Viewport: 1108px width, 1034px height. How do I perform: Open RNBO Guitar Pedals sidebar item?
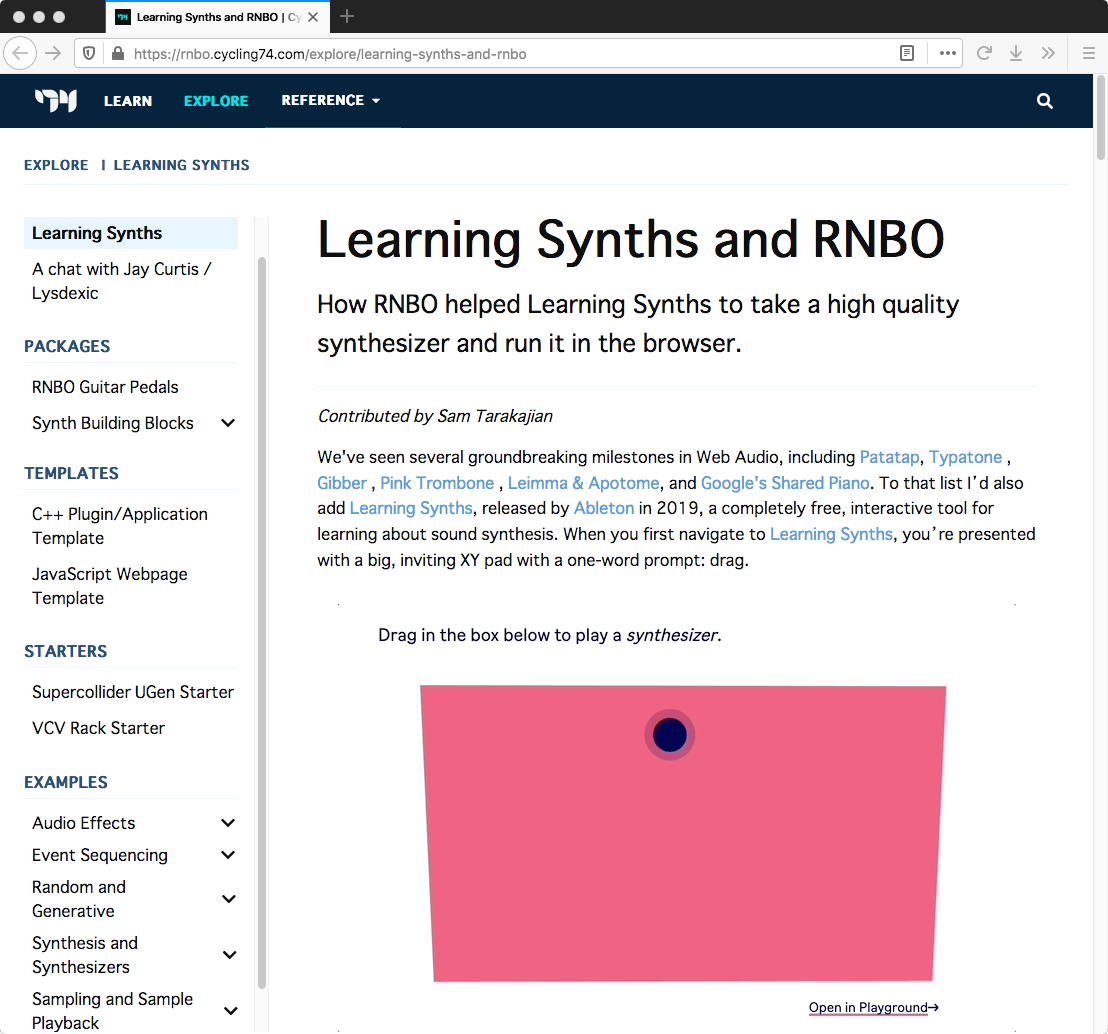[105, 387]
